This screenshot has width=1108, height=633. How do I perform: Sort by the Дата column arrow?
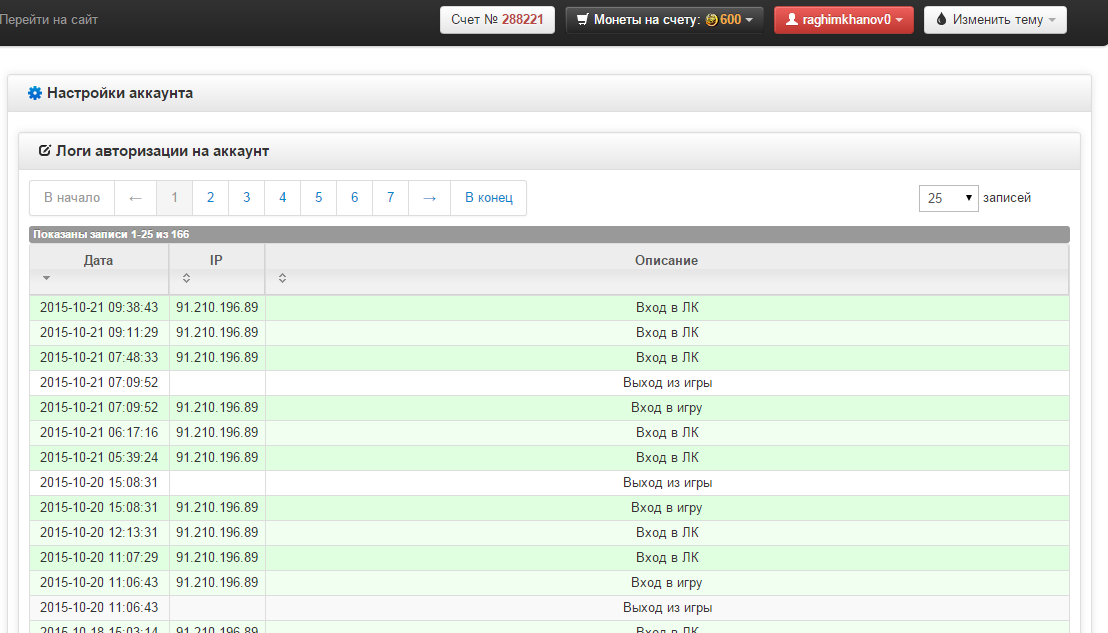point(47,278)
